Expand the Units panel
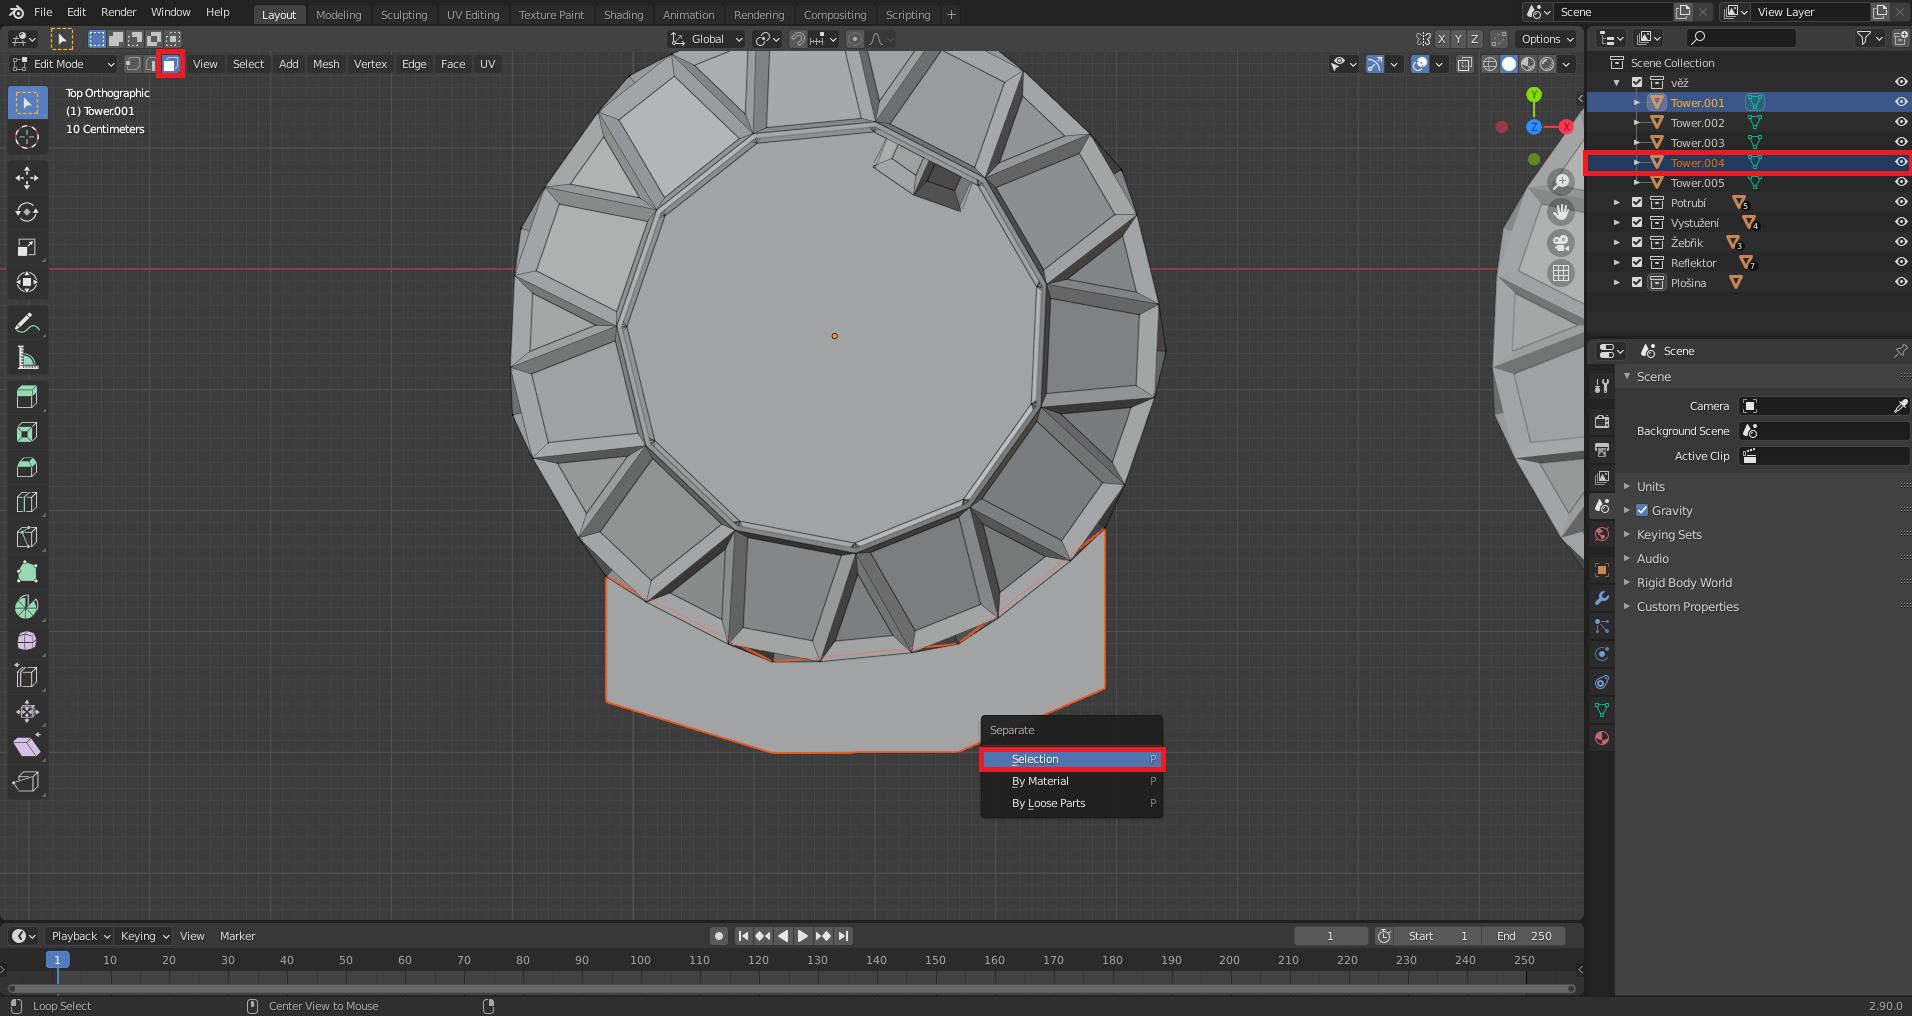Screen dimensions: 1912x1016 tap(1650, 486)
